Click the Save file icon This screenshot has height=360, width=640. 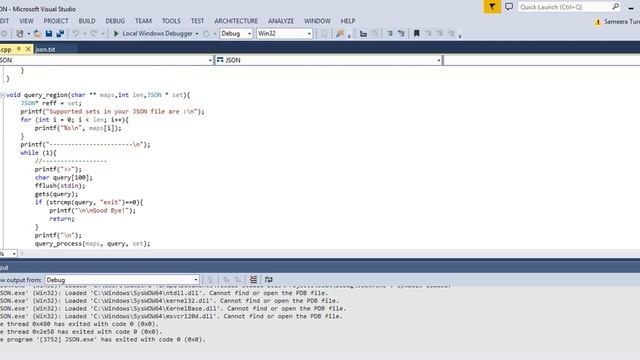pos(49,33)
